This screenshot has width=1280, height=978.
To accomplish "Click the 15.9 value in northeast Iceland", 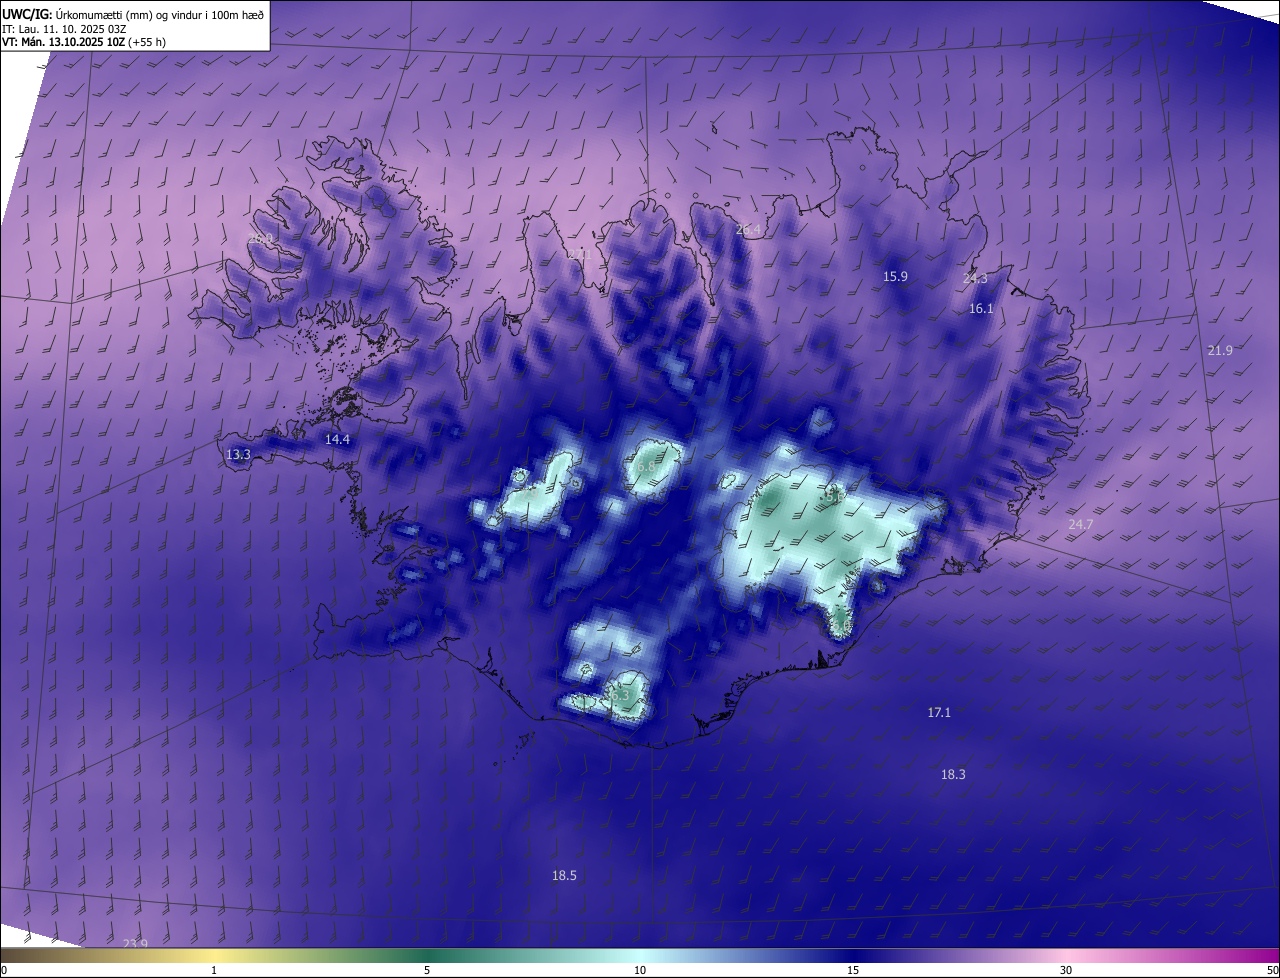I will (895, 277).
